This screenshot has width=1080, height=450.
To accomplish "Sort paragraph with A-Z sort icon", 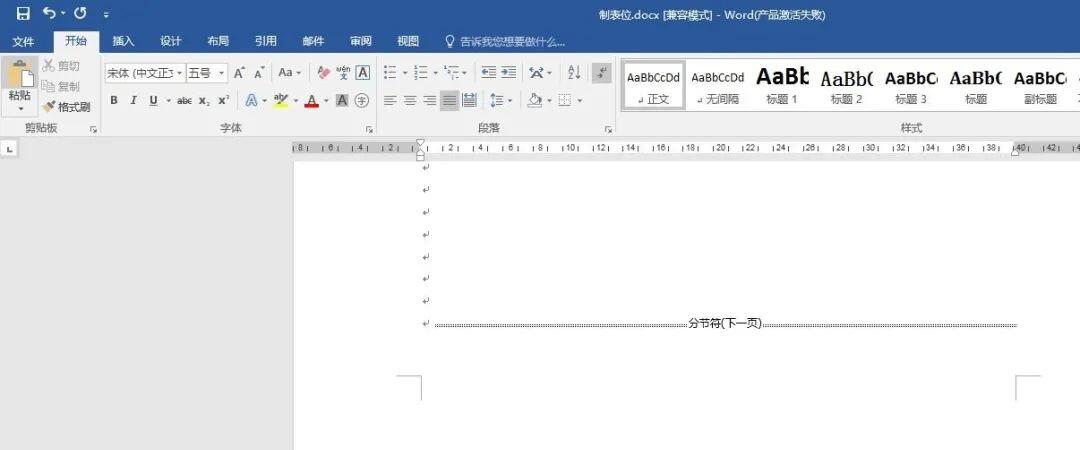I will [x=574, y=72].
